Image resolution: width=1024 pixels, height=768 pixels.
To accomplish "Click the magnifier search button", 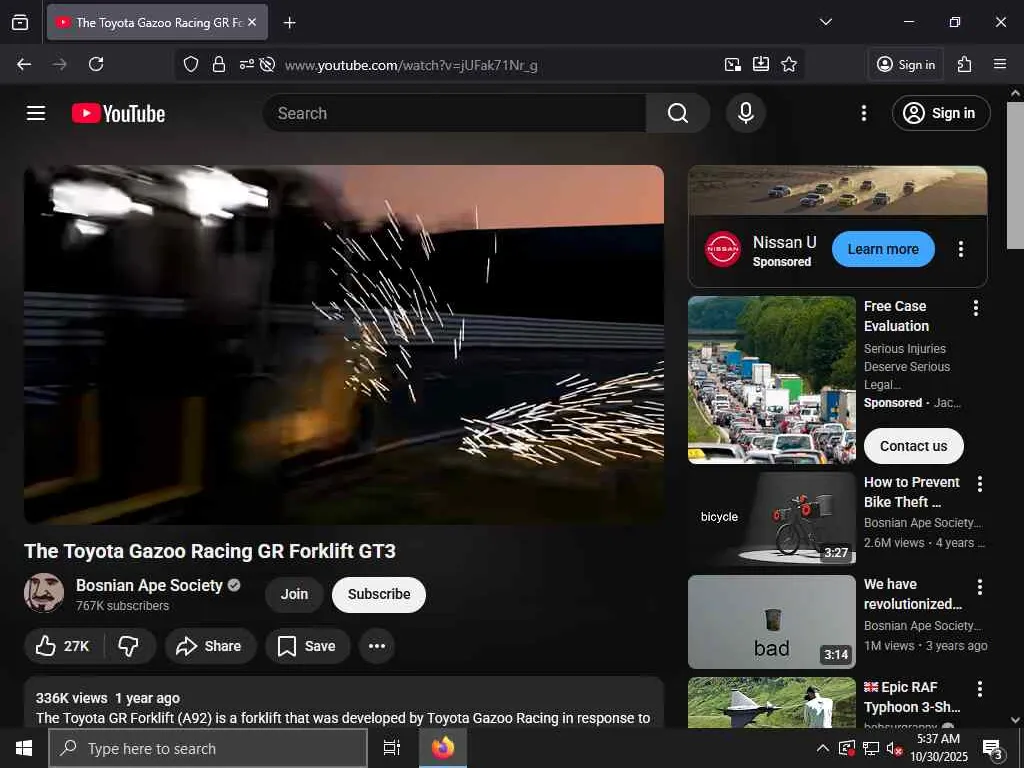I will (677, 113).
